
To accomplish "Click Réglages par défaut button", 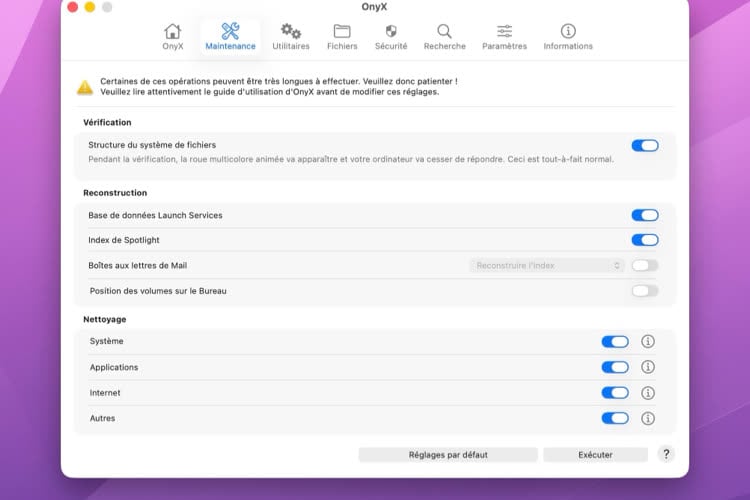I will click(448, 454).
